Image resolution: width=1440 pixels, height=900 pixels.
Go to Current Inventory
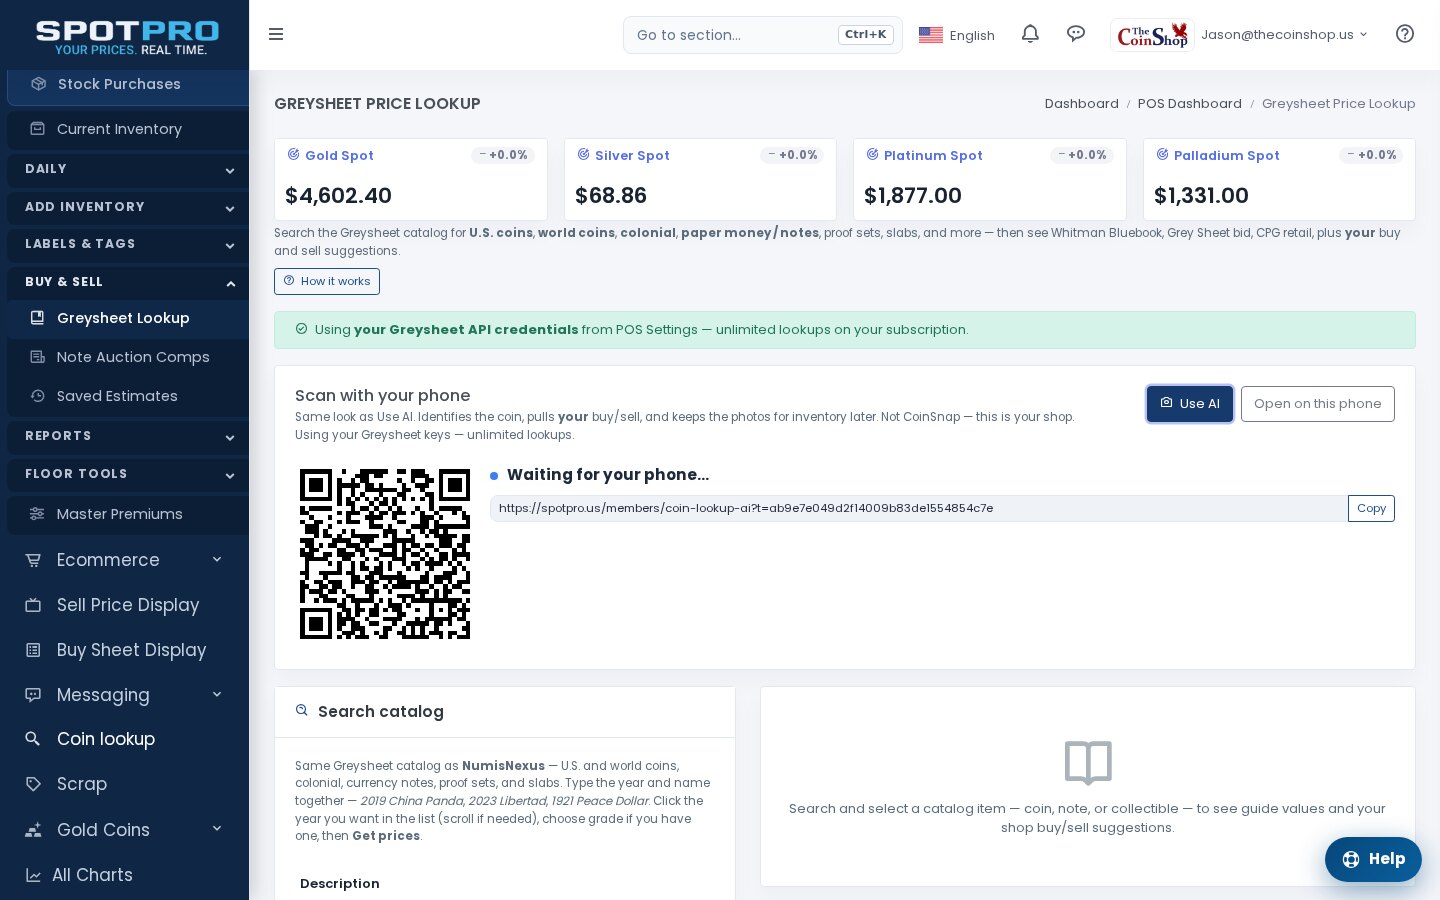[x=128, y=129]
